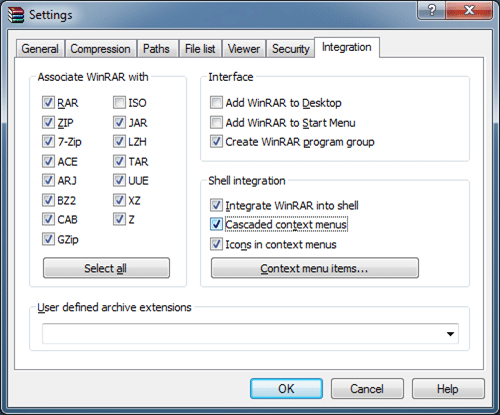
Task: Uncheck the RAR association checkbox
Action: [48, 102]
